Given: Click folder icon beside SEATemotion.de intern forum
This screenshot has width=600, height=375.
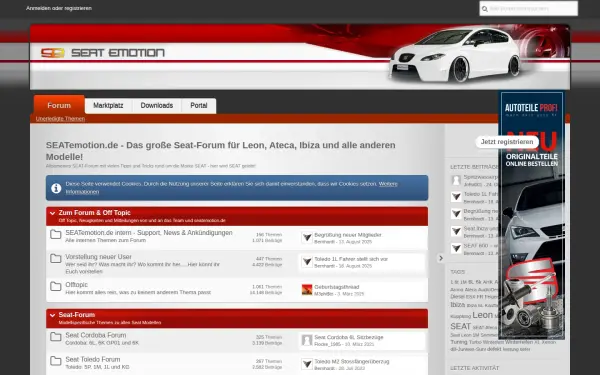Looking at the screenshot, I should tap(55, 234).
